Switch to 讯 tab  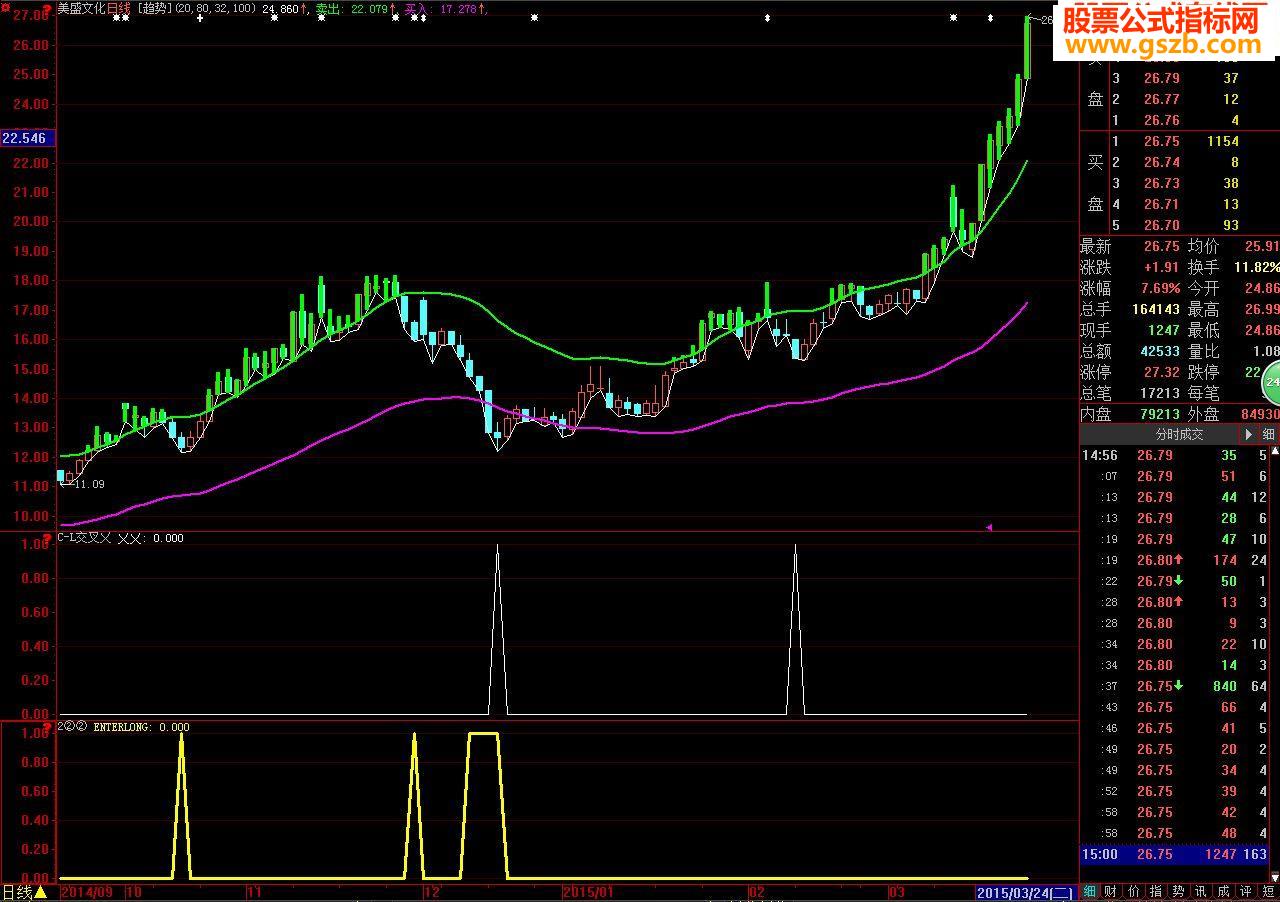pyautogui.click(x=1200, y=891)
